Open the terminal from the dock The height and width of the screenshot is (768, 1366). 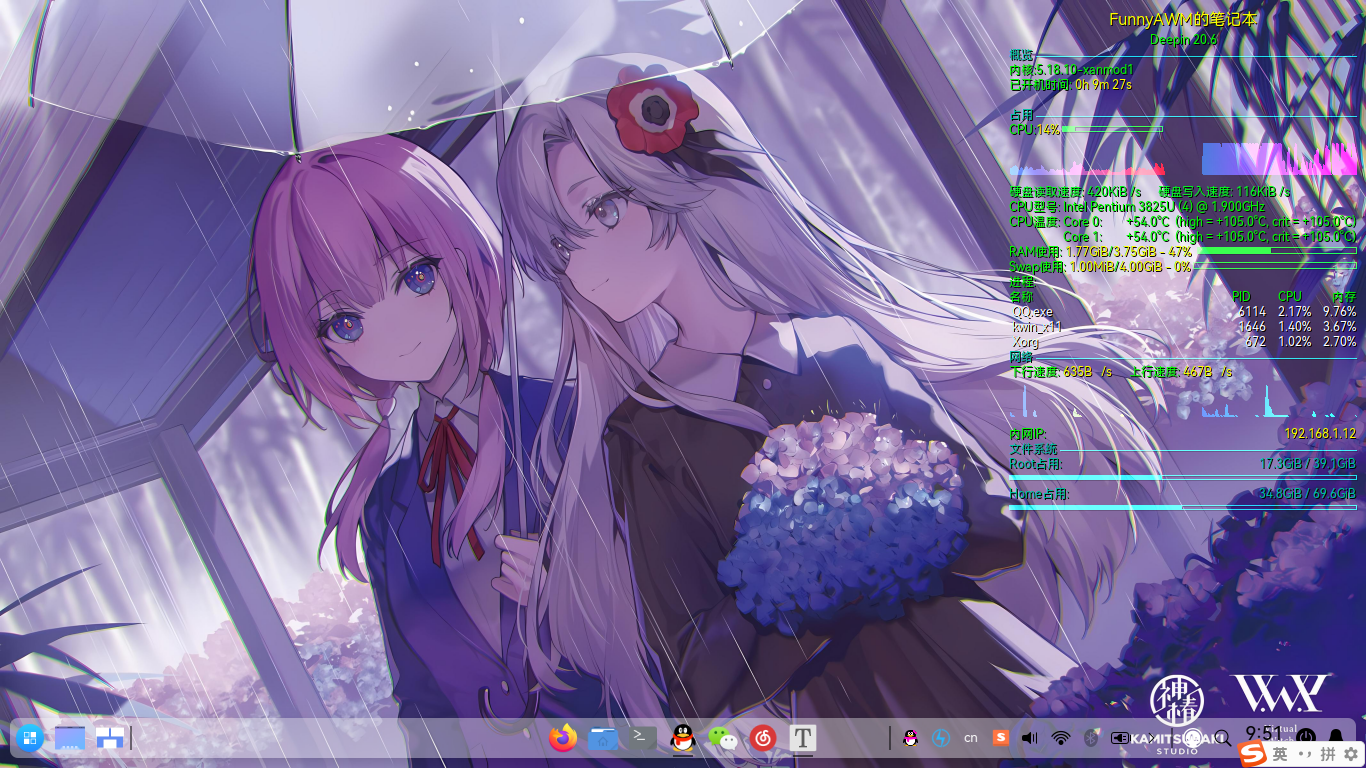coord(643,738)
